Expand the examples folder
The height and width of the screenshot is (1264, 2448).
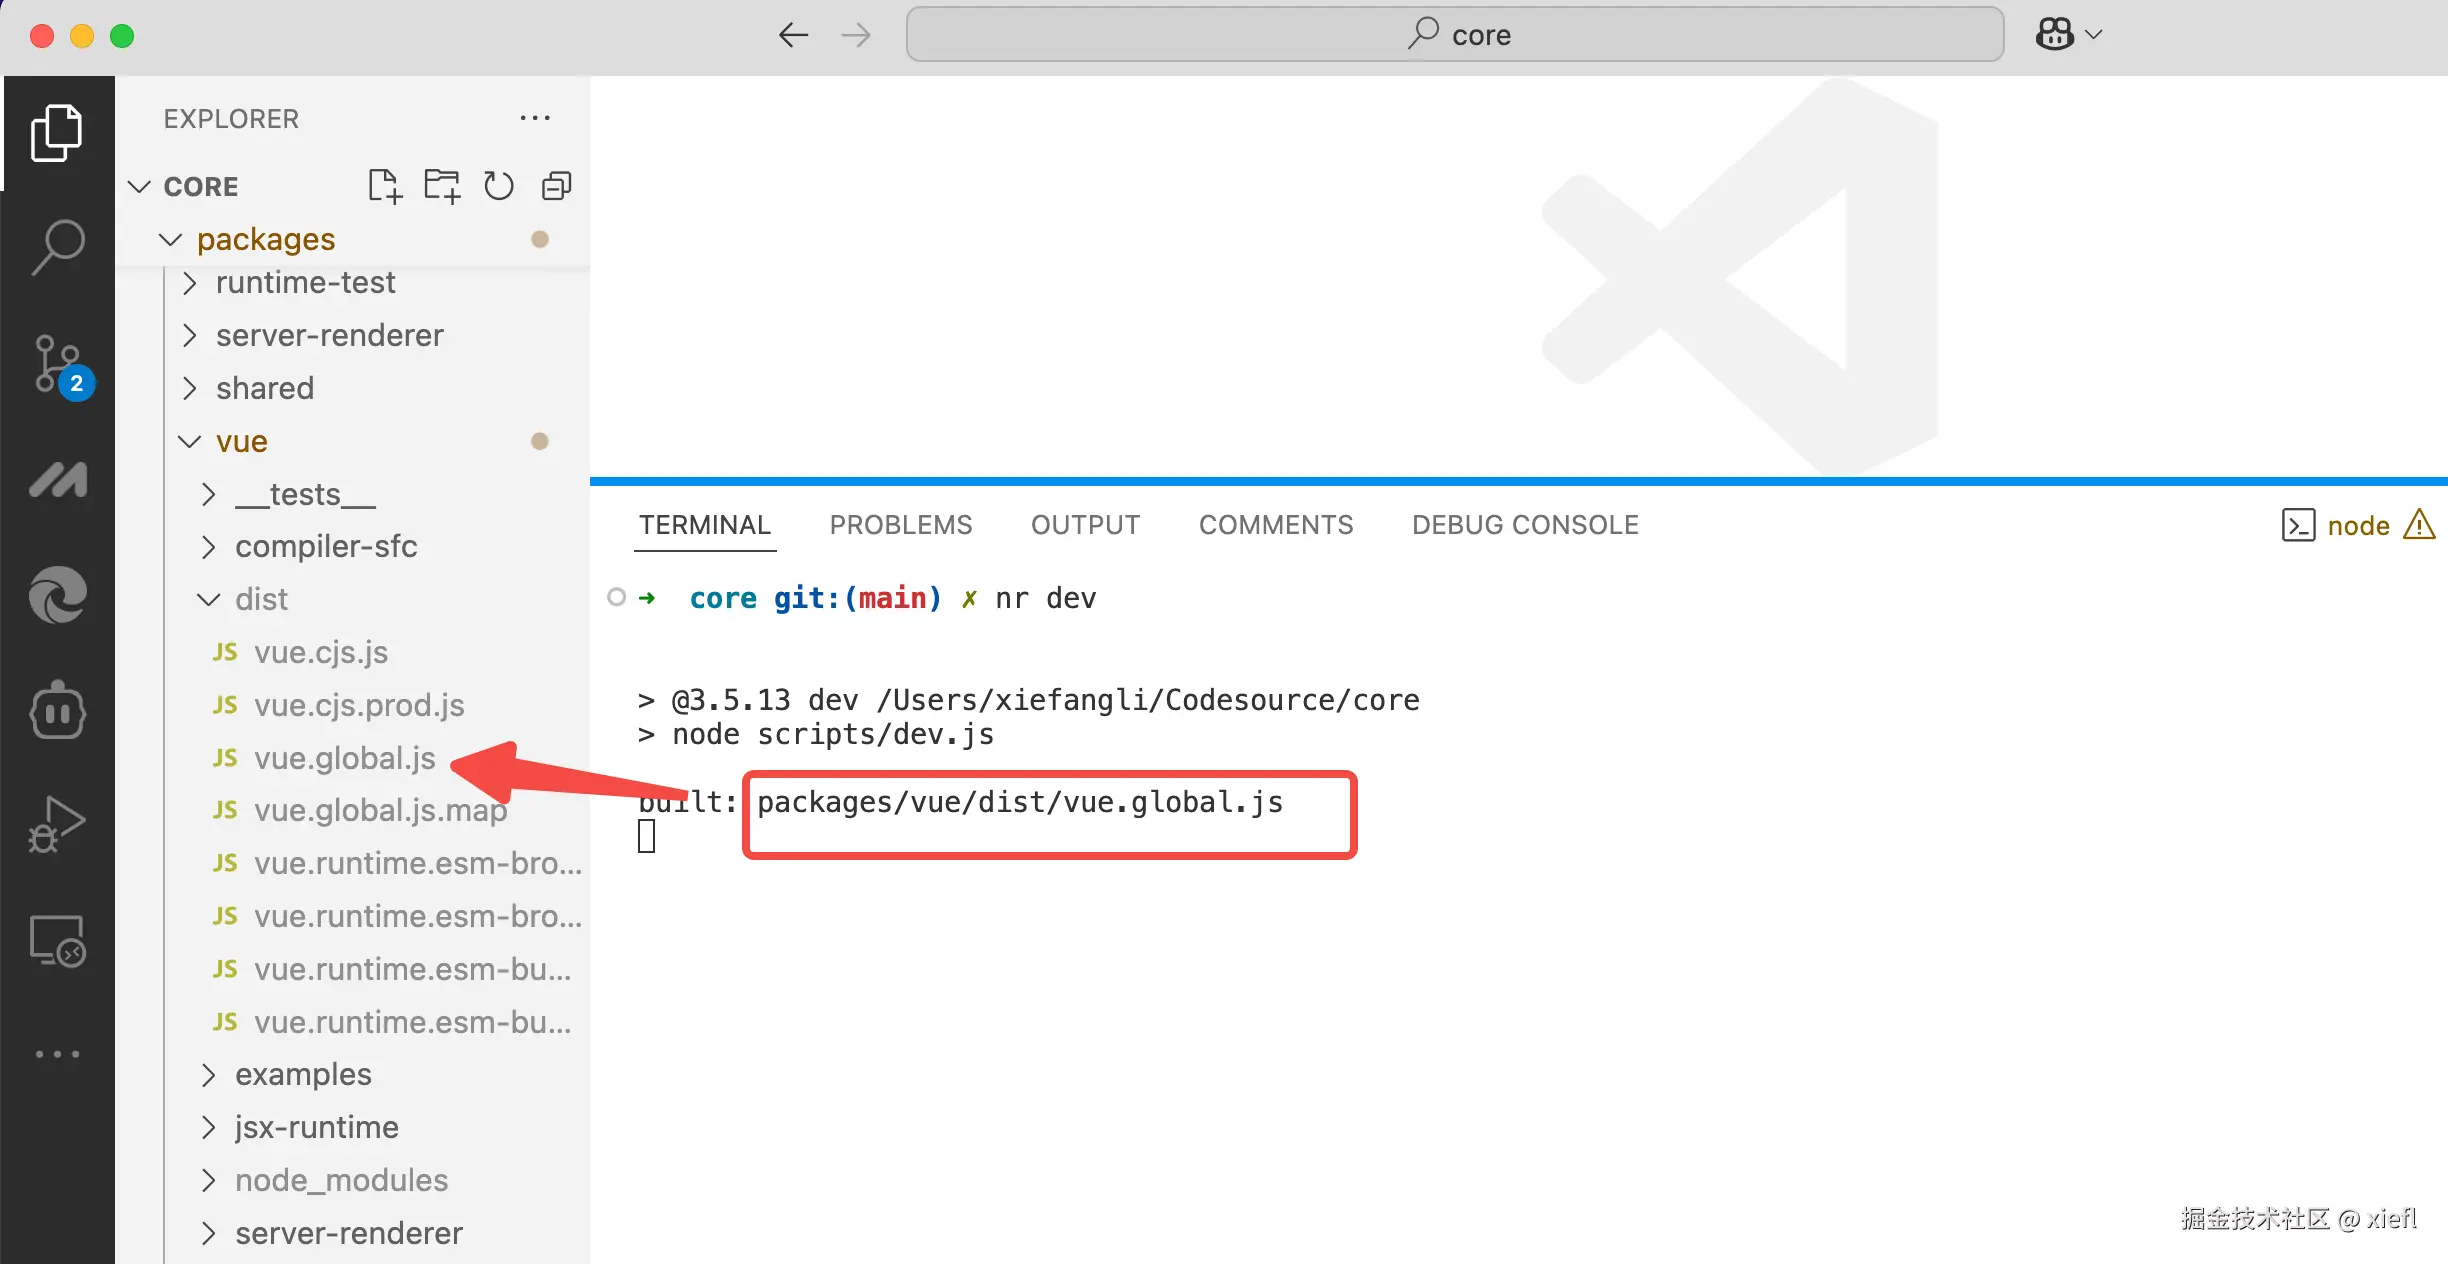click(x=302, y=1074)
